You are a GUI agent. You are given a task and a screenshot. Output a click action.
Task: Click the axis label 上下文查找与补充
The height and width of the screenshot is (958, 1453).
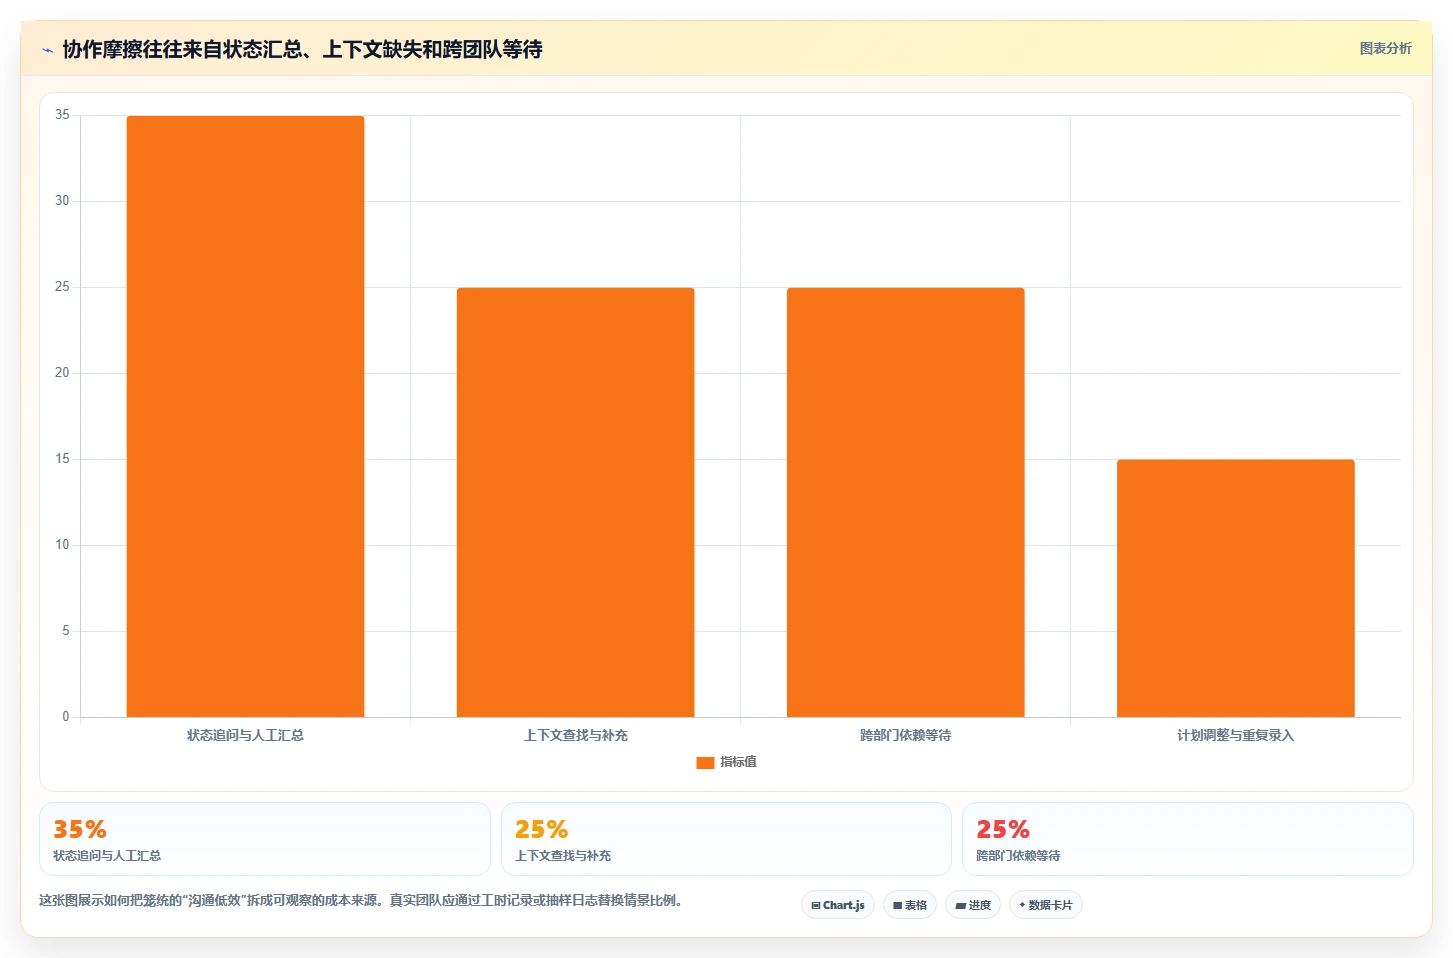click(x=575, y=735)
